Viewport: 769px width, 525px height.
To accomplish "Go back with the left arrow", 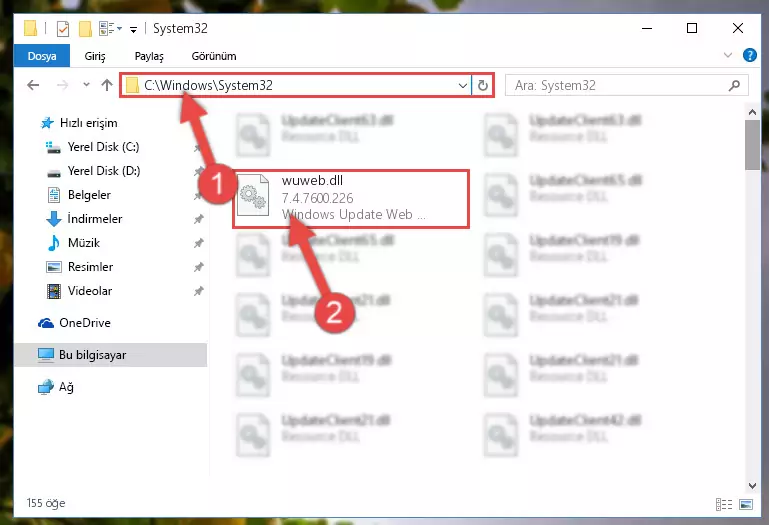I will (x=33, y=85).
